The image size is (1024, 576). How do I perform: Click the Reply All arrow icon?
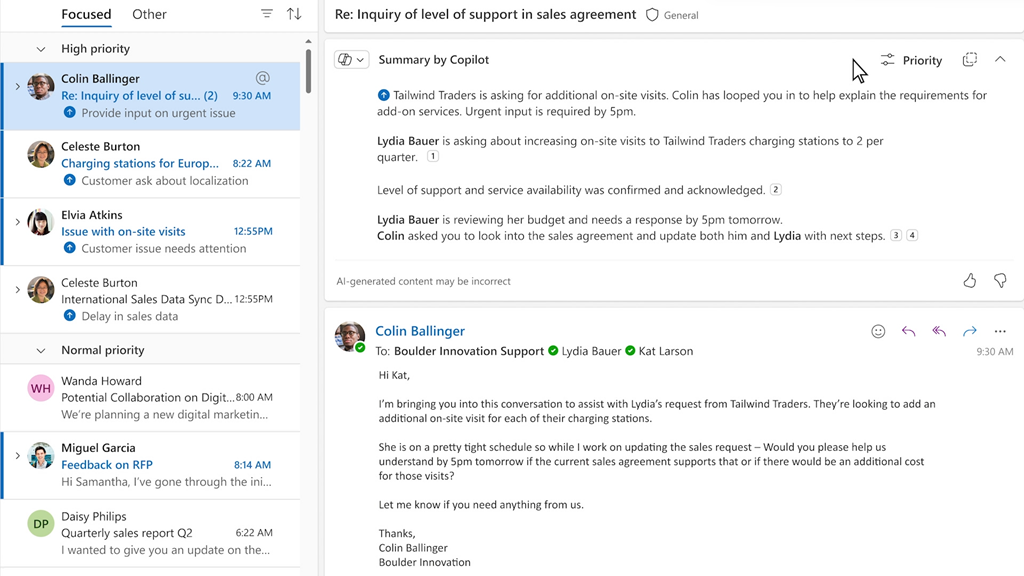point(939,331)
